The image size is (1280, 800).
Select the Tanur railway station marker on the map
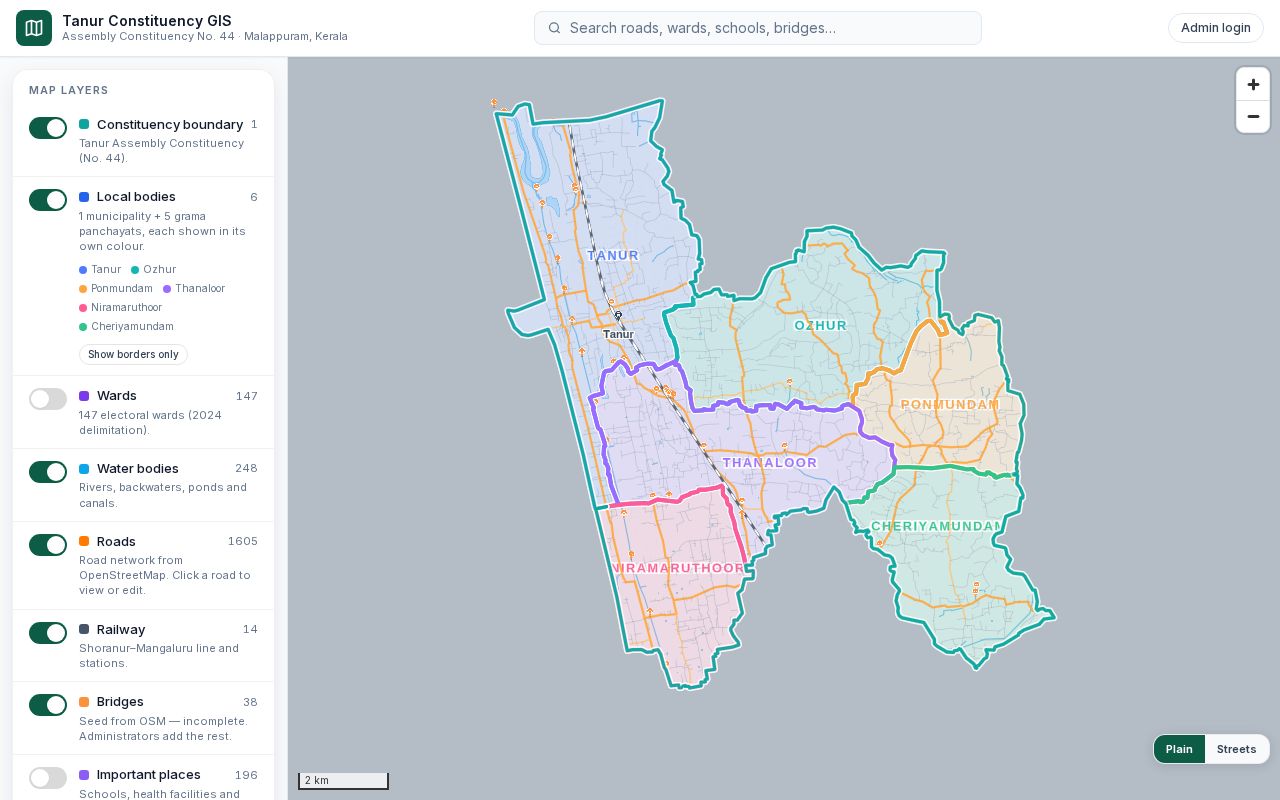click(618, 316)
